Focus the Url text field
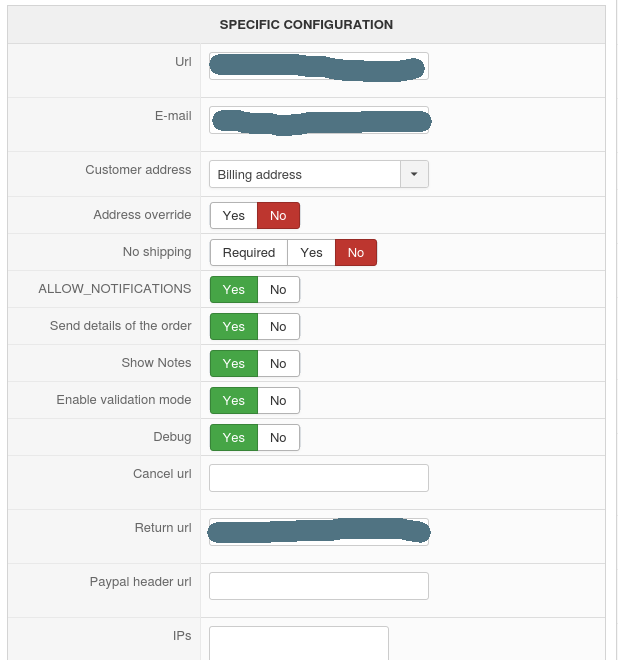Screen dimensions: 618x660 [319, 67]
